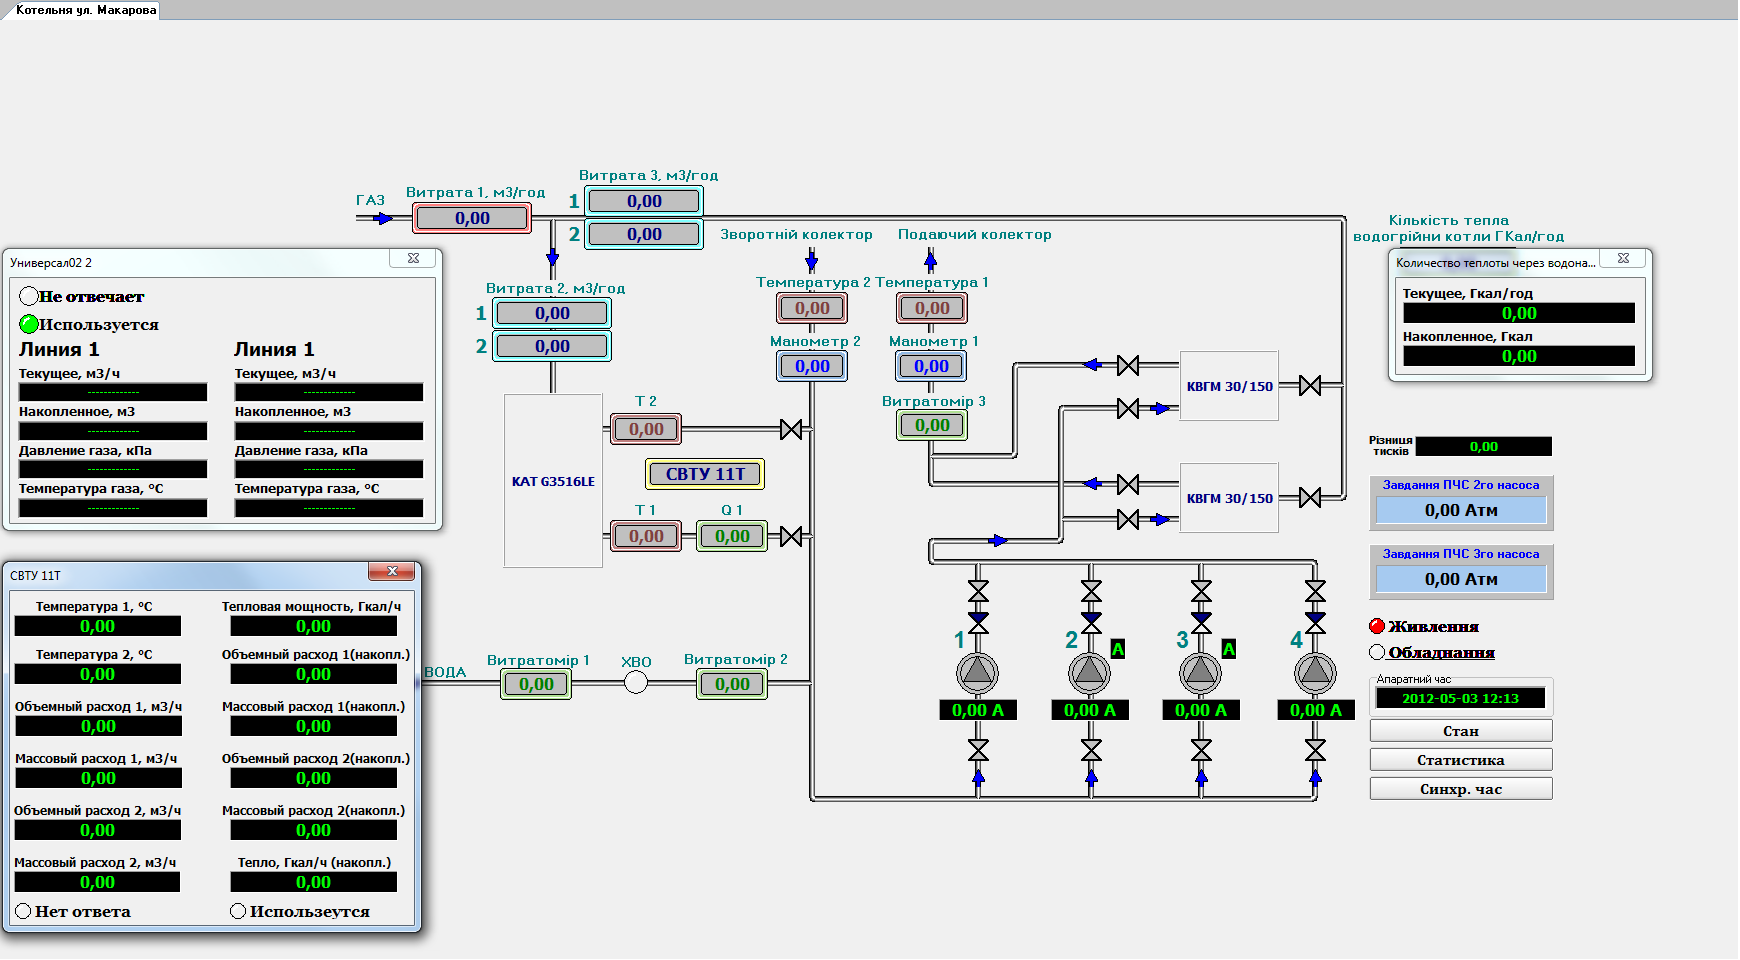The height and width of the screenshot is (960, 1740).
Task: Click valve right of upper КВГМ 30/150 boiler
Action: 1310,386
